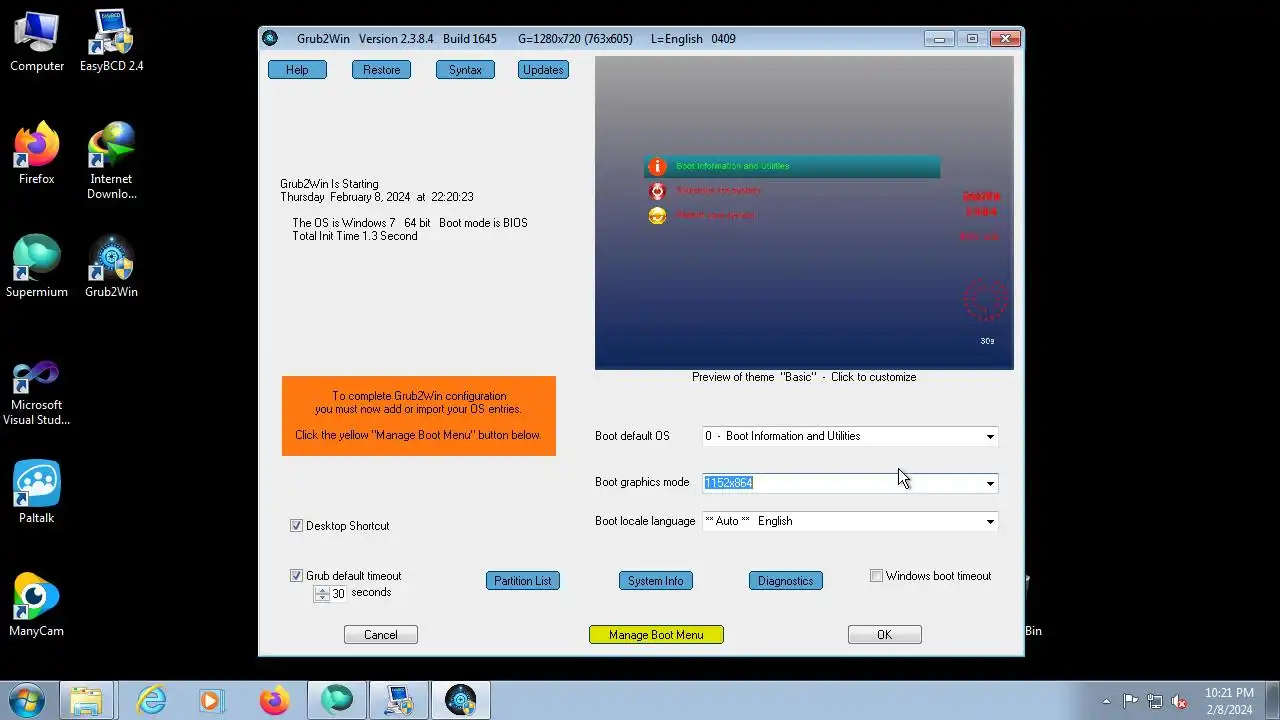Click the Boot Information and Utilities preview icon

(x=657, y=166)
